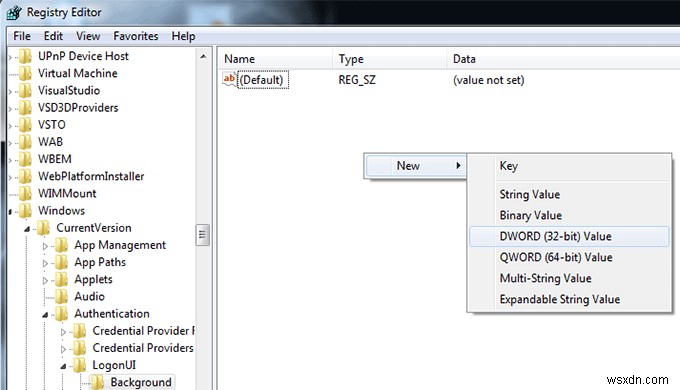Click the VisualStudio folder icon

tap(26, 91)
